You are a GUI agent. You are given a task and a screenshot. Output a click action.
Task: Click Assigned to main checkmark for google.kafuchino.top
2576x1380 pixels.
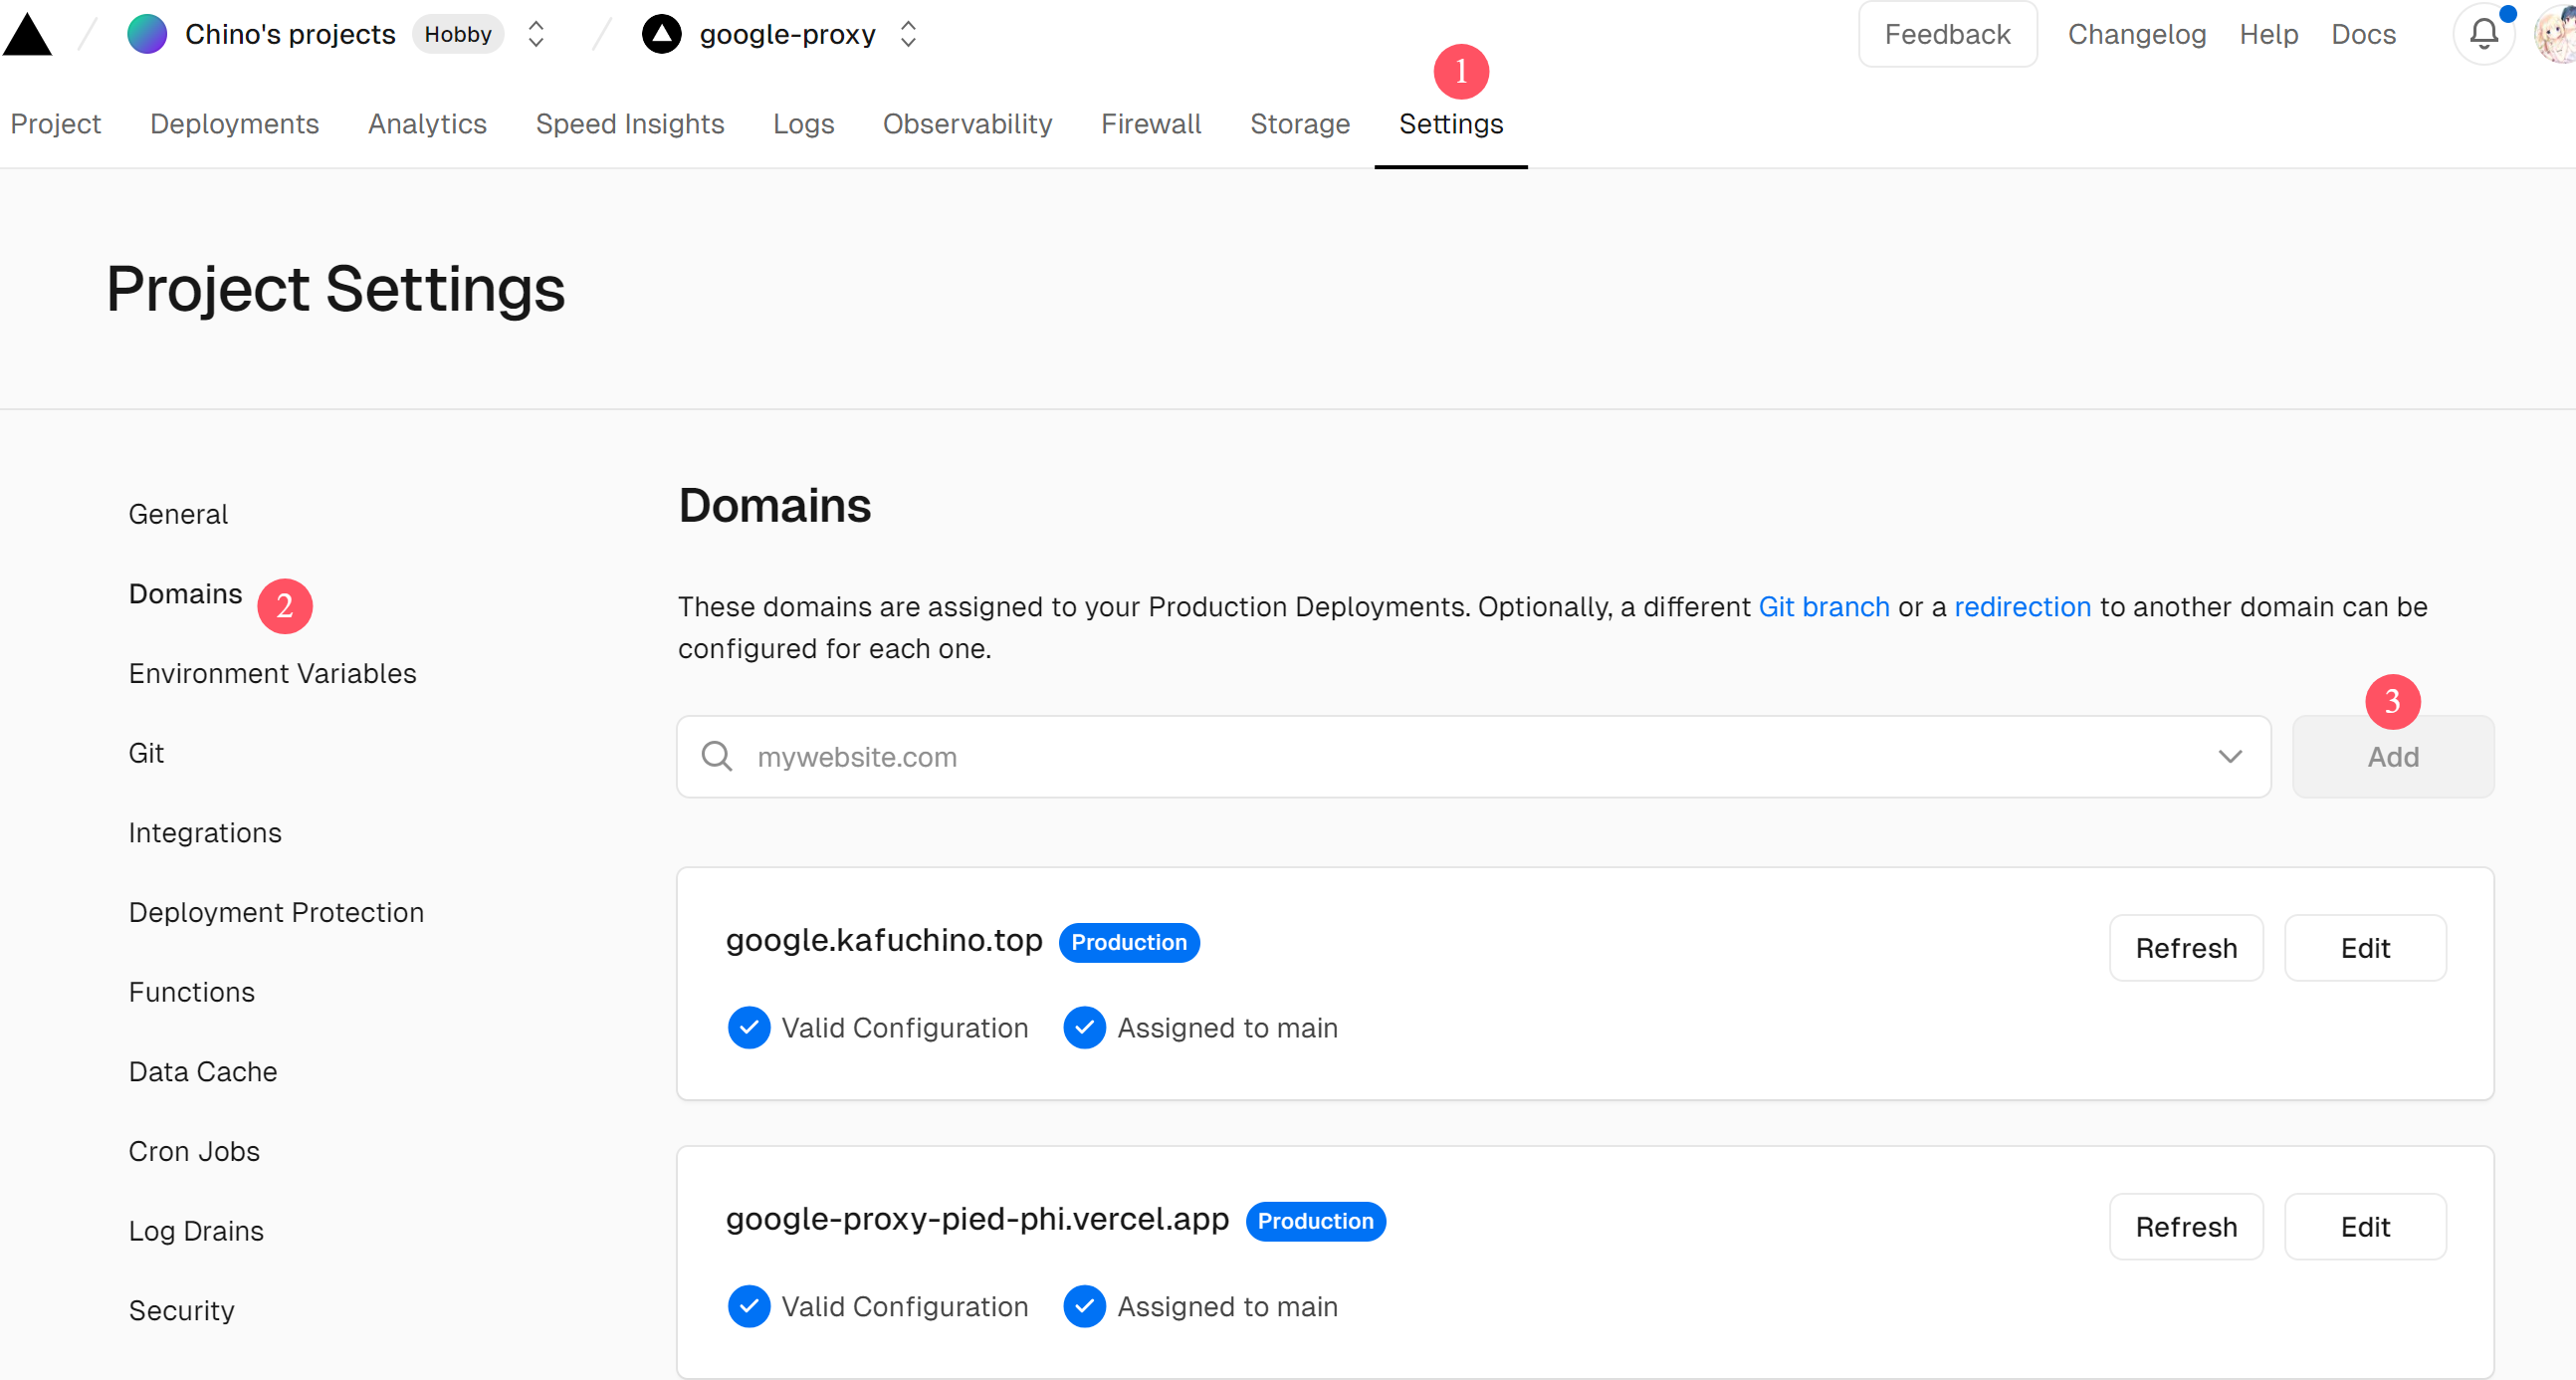1084,1028
